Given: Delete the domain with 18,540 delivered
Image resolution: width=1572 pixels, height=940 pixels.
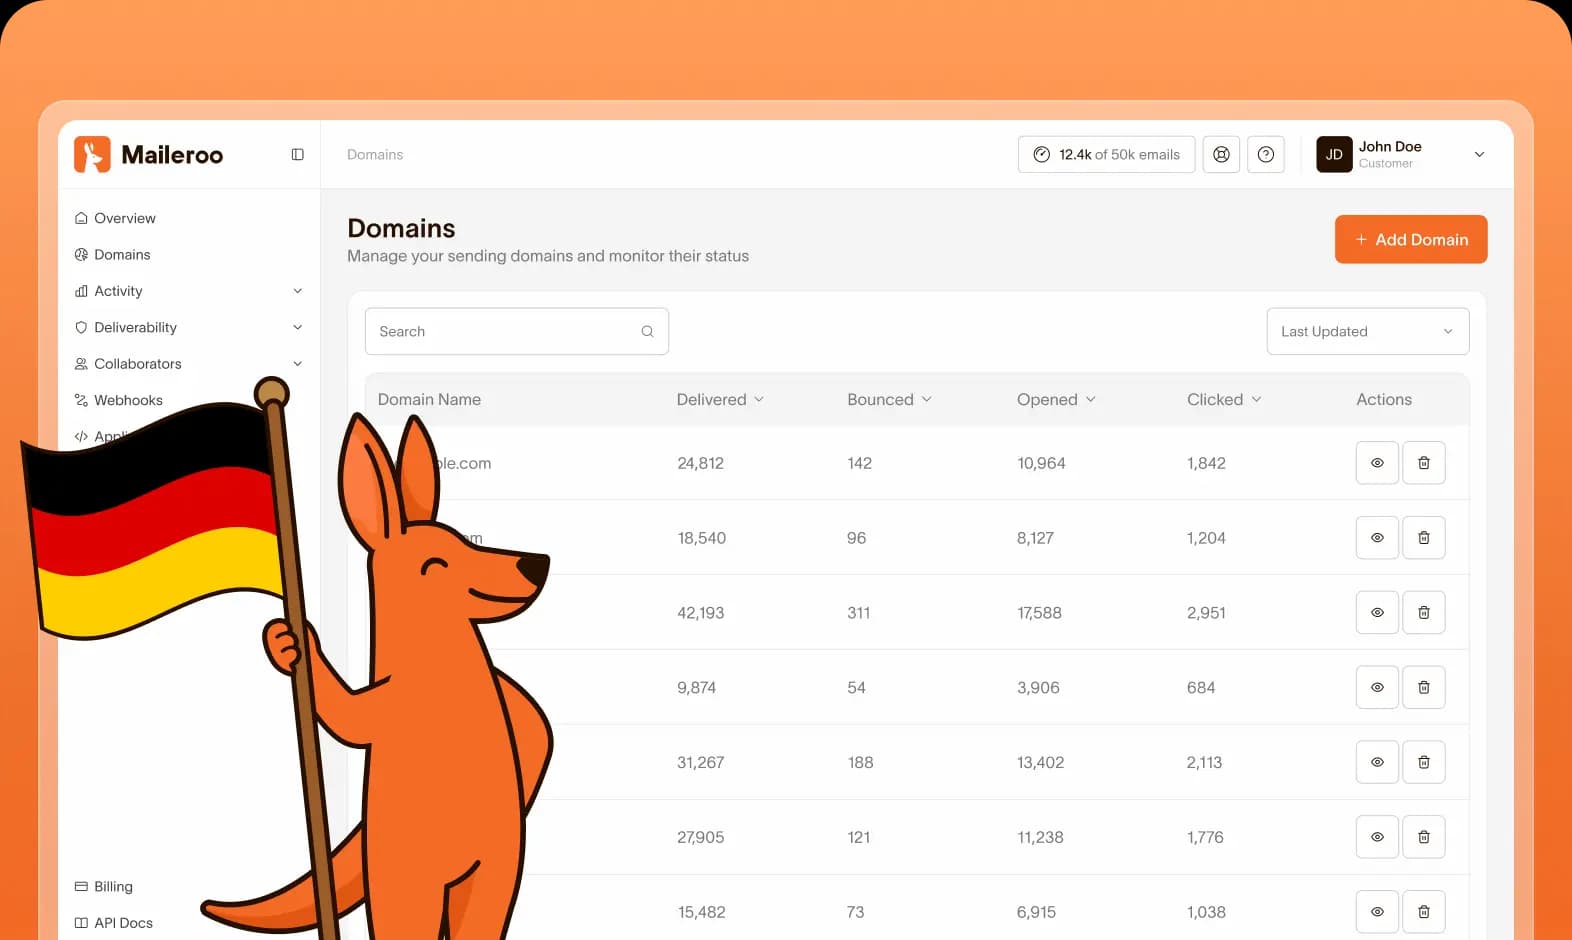Looking at the screenshot, I should pos(1423,538).
